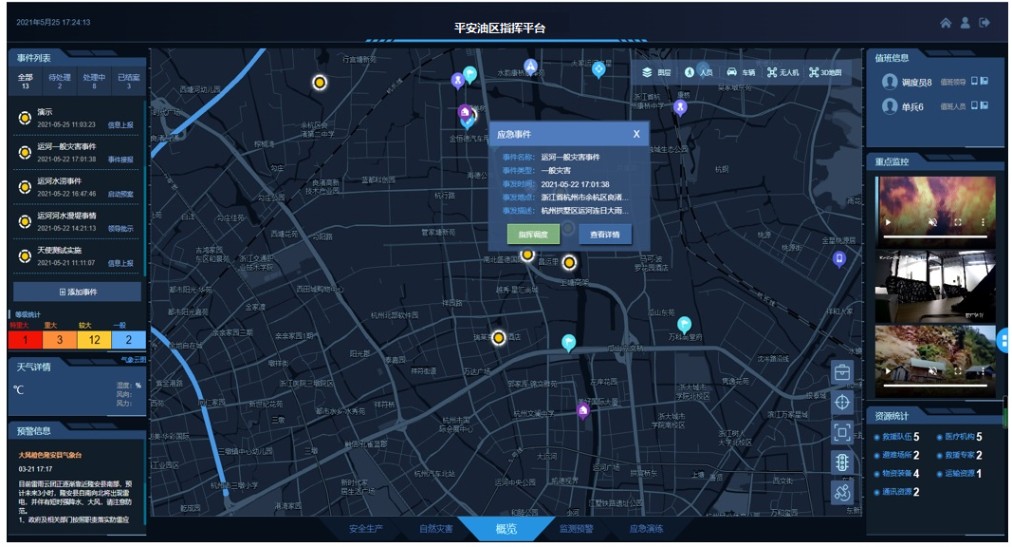Toggle the 人员 personnel map filter
1012x547 pixels.
click(698, 72)
